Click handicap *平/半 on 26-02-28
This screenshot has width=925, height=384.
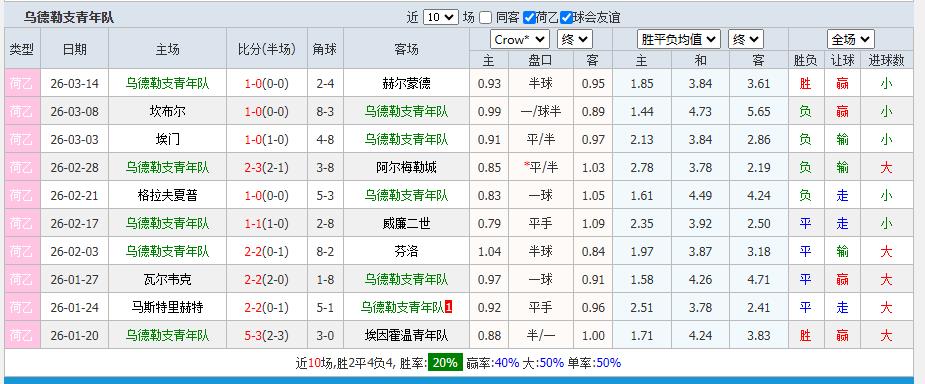541,168
